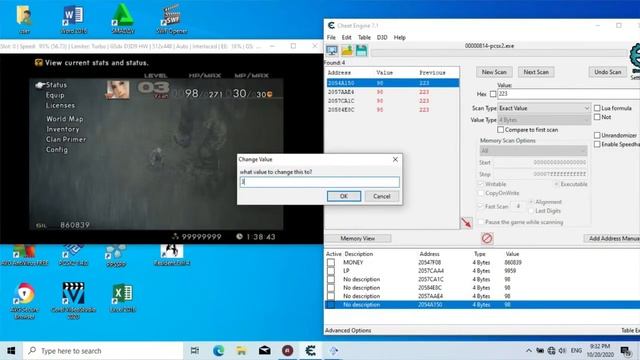Click the red arrow to add selected addresses
Image resolution: width=640 pixels, height=360 pixels.
click(x=466, y=222)
